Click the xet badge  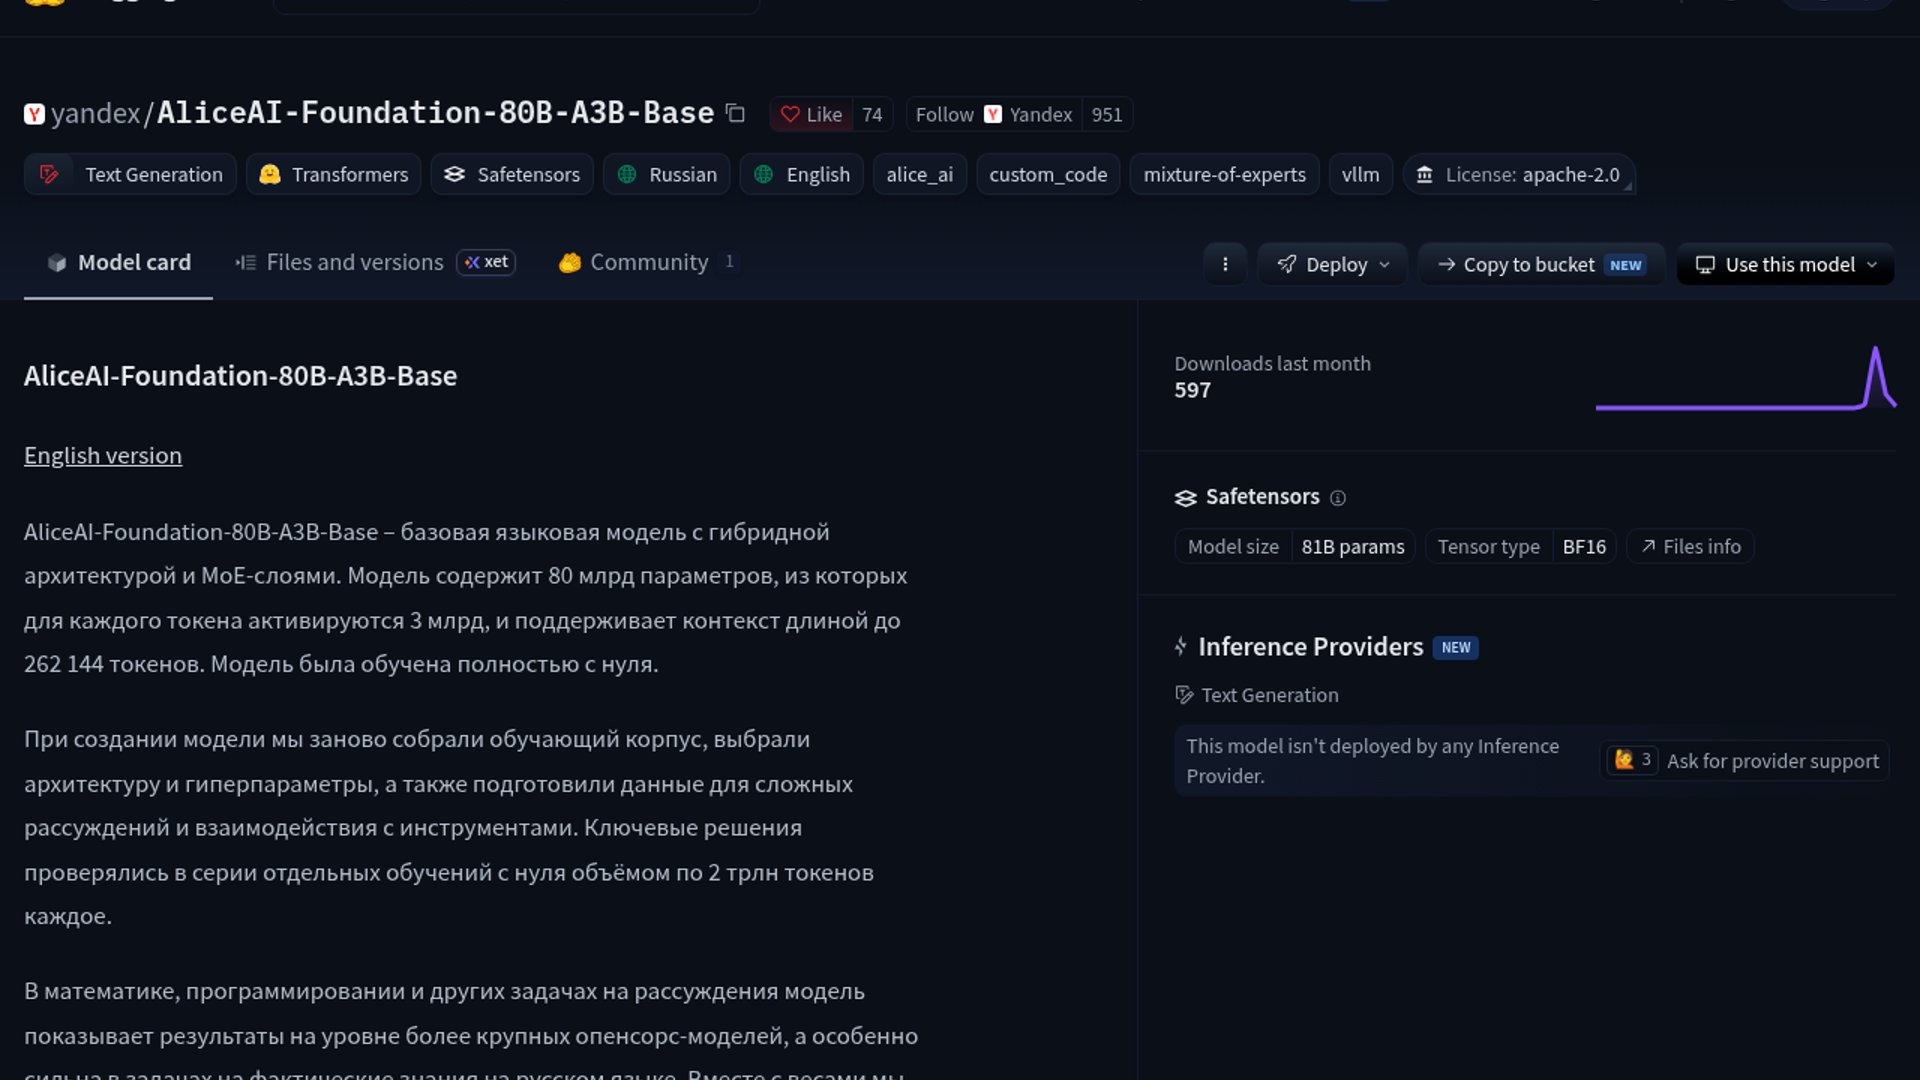[486, 262]
